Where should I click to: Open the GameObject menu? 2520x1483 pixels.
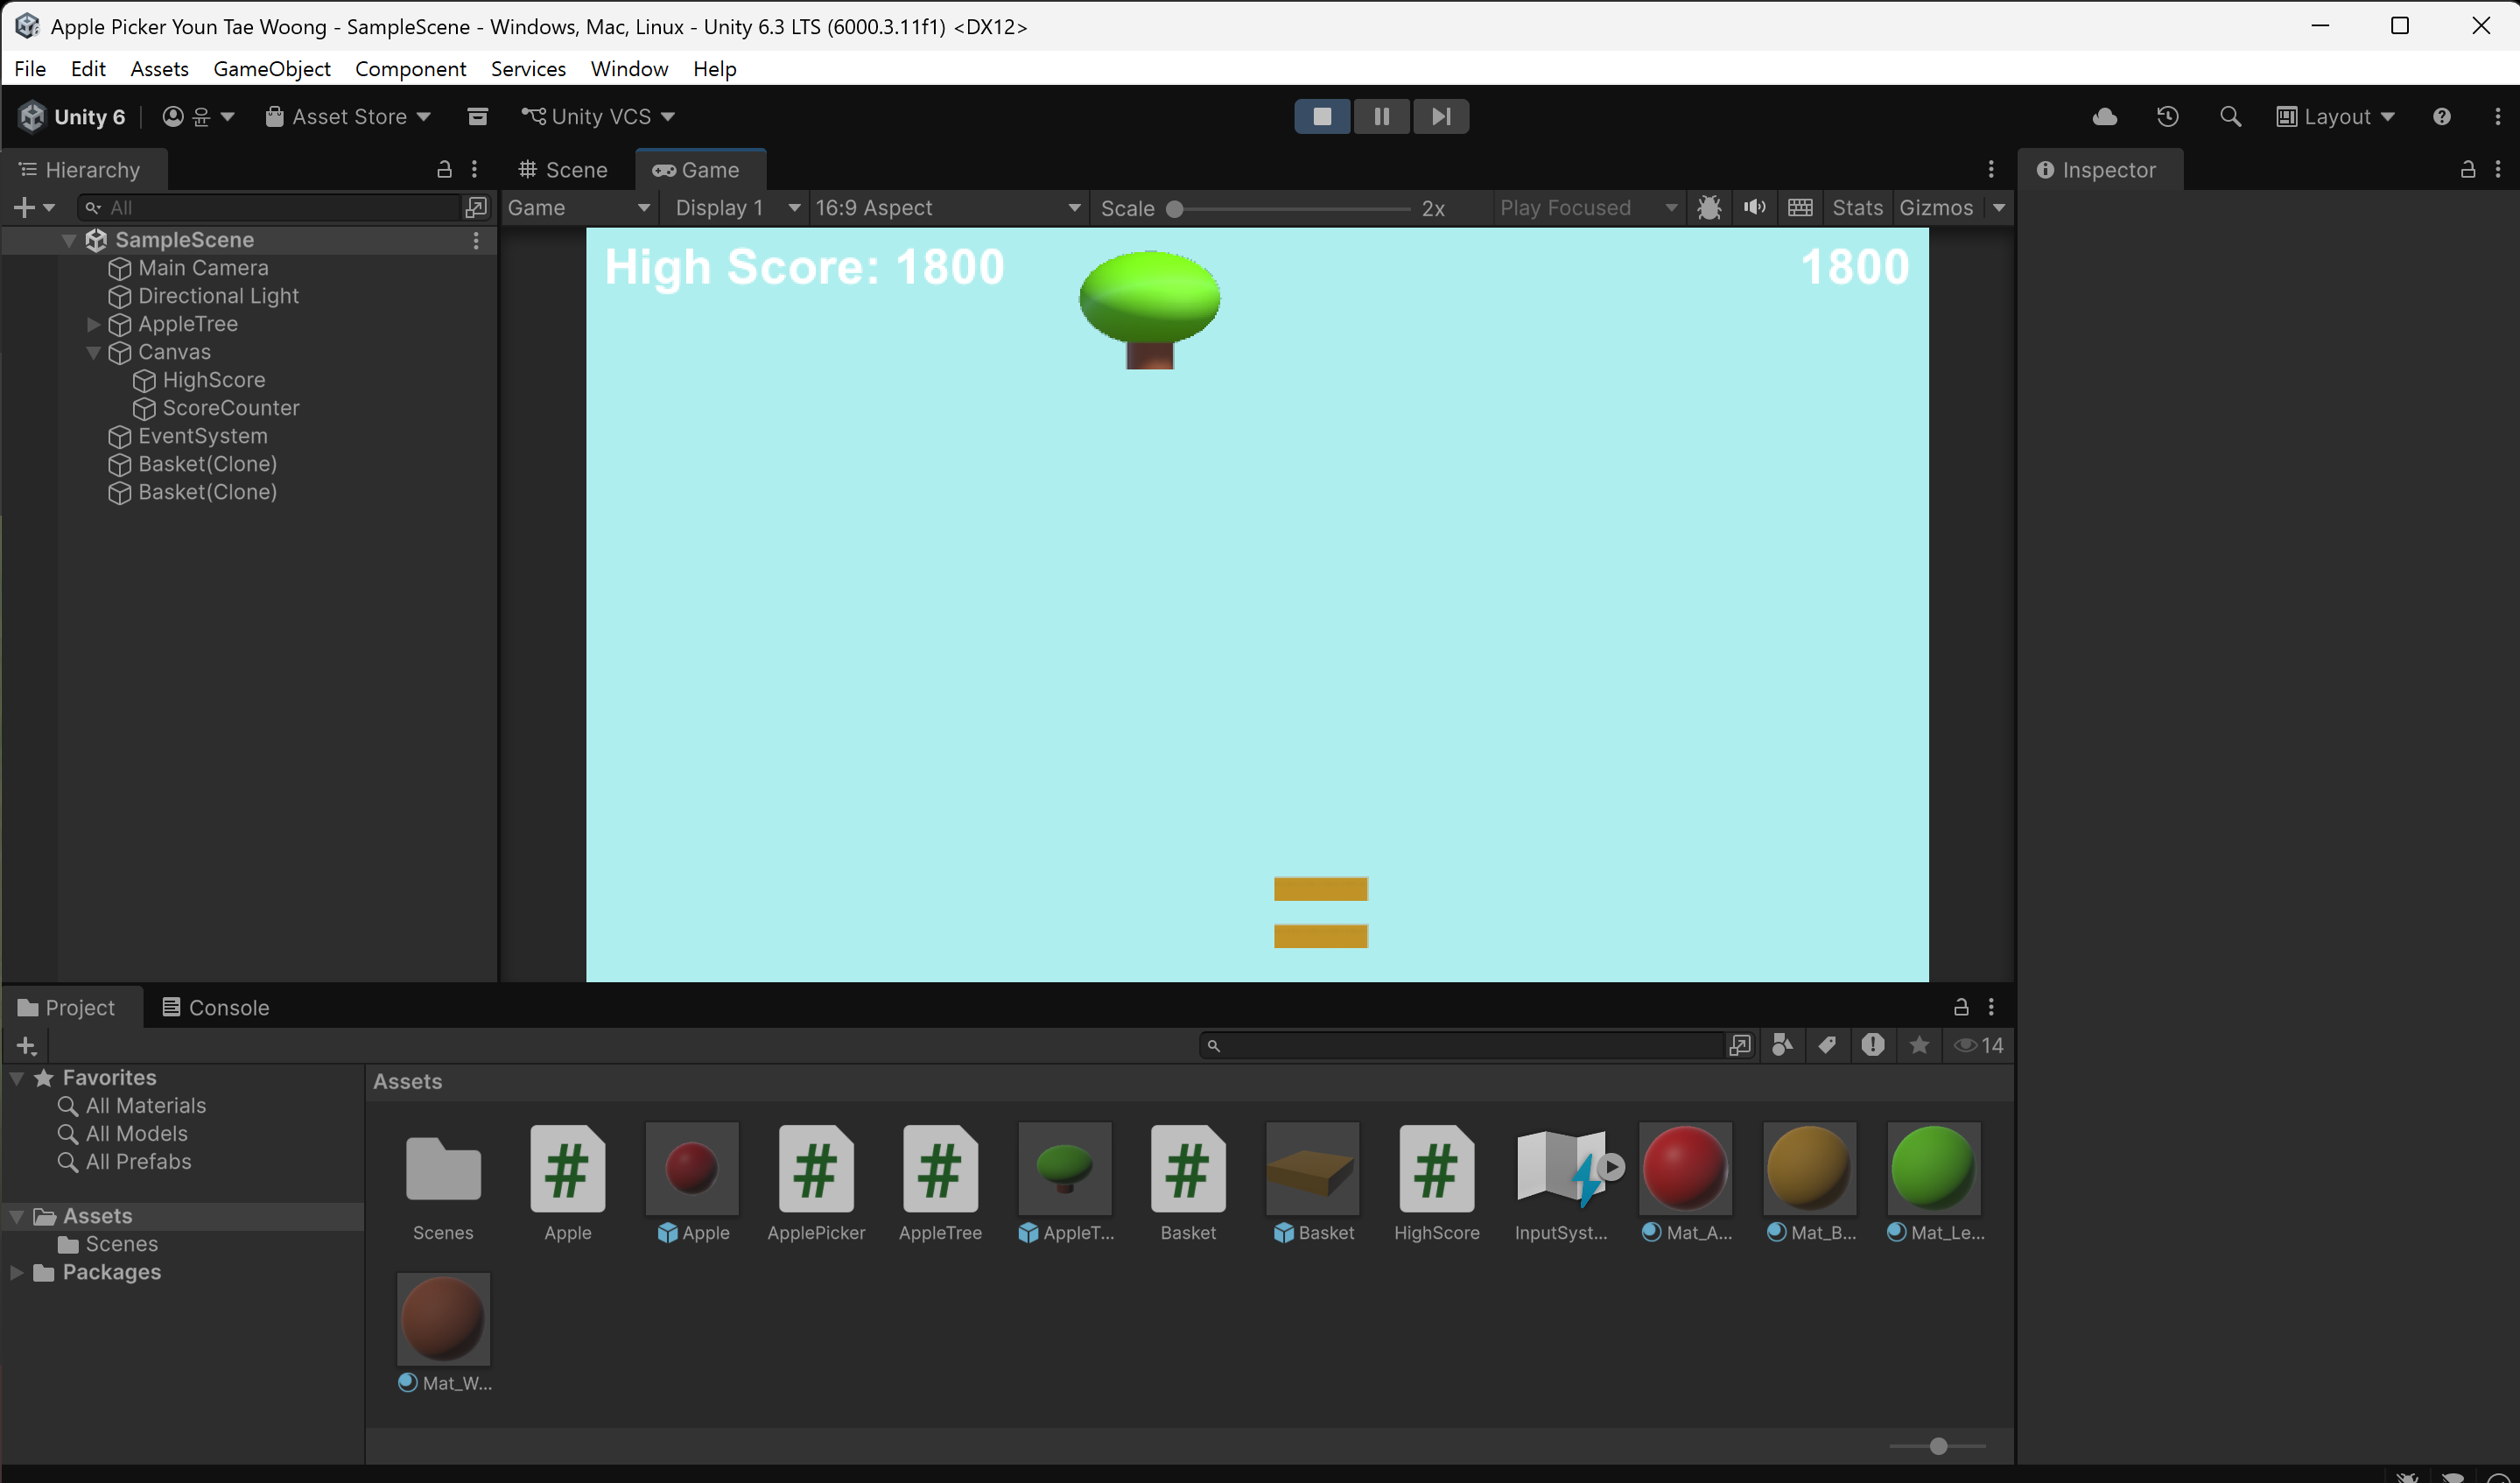point(272,68)
